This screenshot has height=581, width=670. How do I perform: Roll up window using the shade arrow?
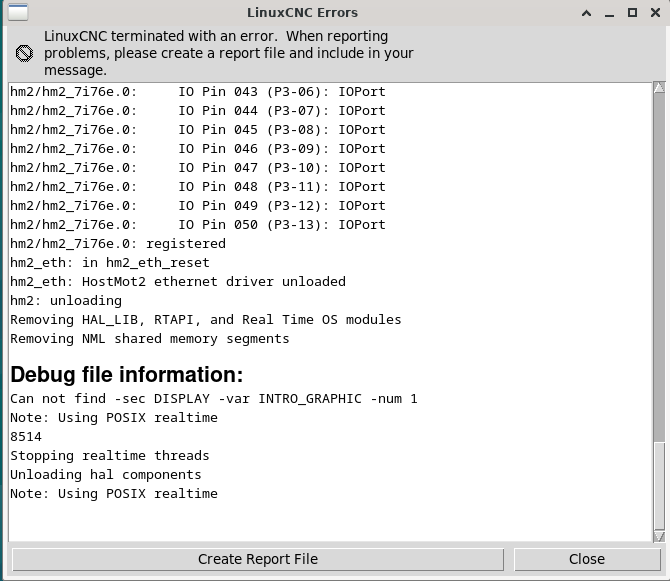click(x=586, y=13)
